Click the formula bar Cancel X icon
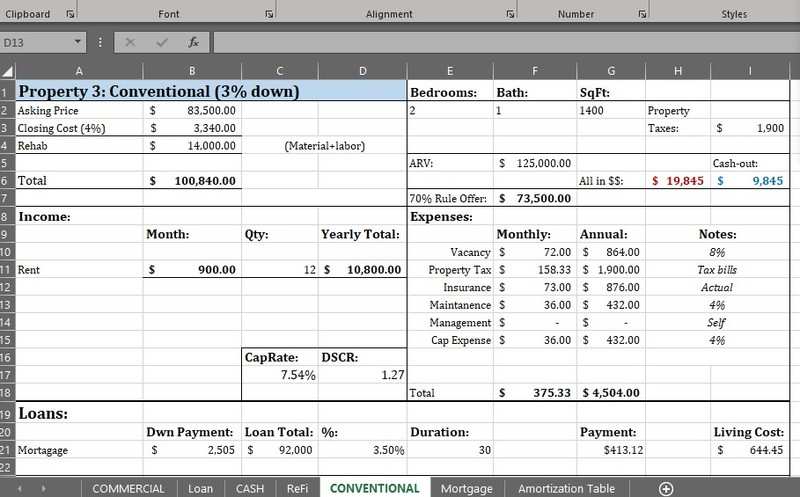The width and height of the screenshot is (800, 497). click(130, 43)
